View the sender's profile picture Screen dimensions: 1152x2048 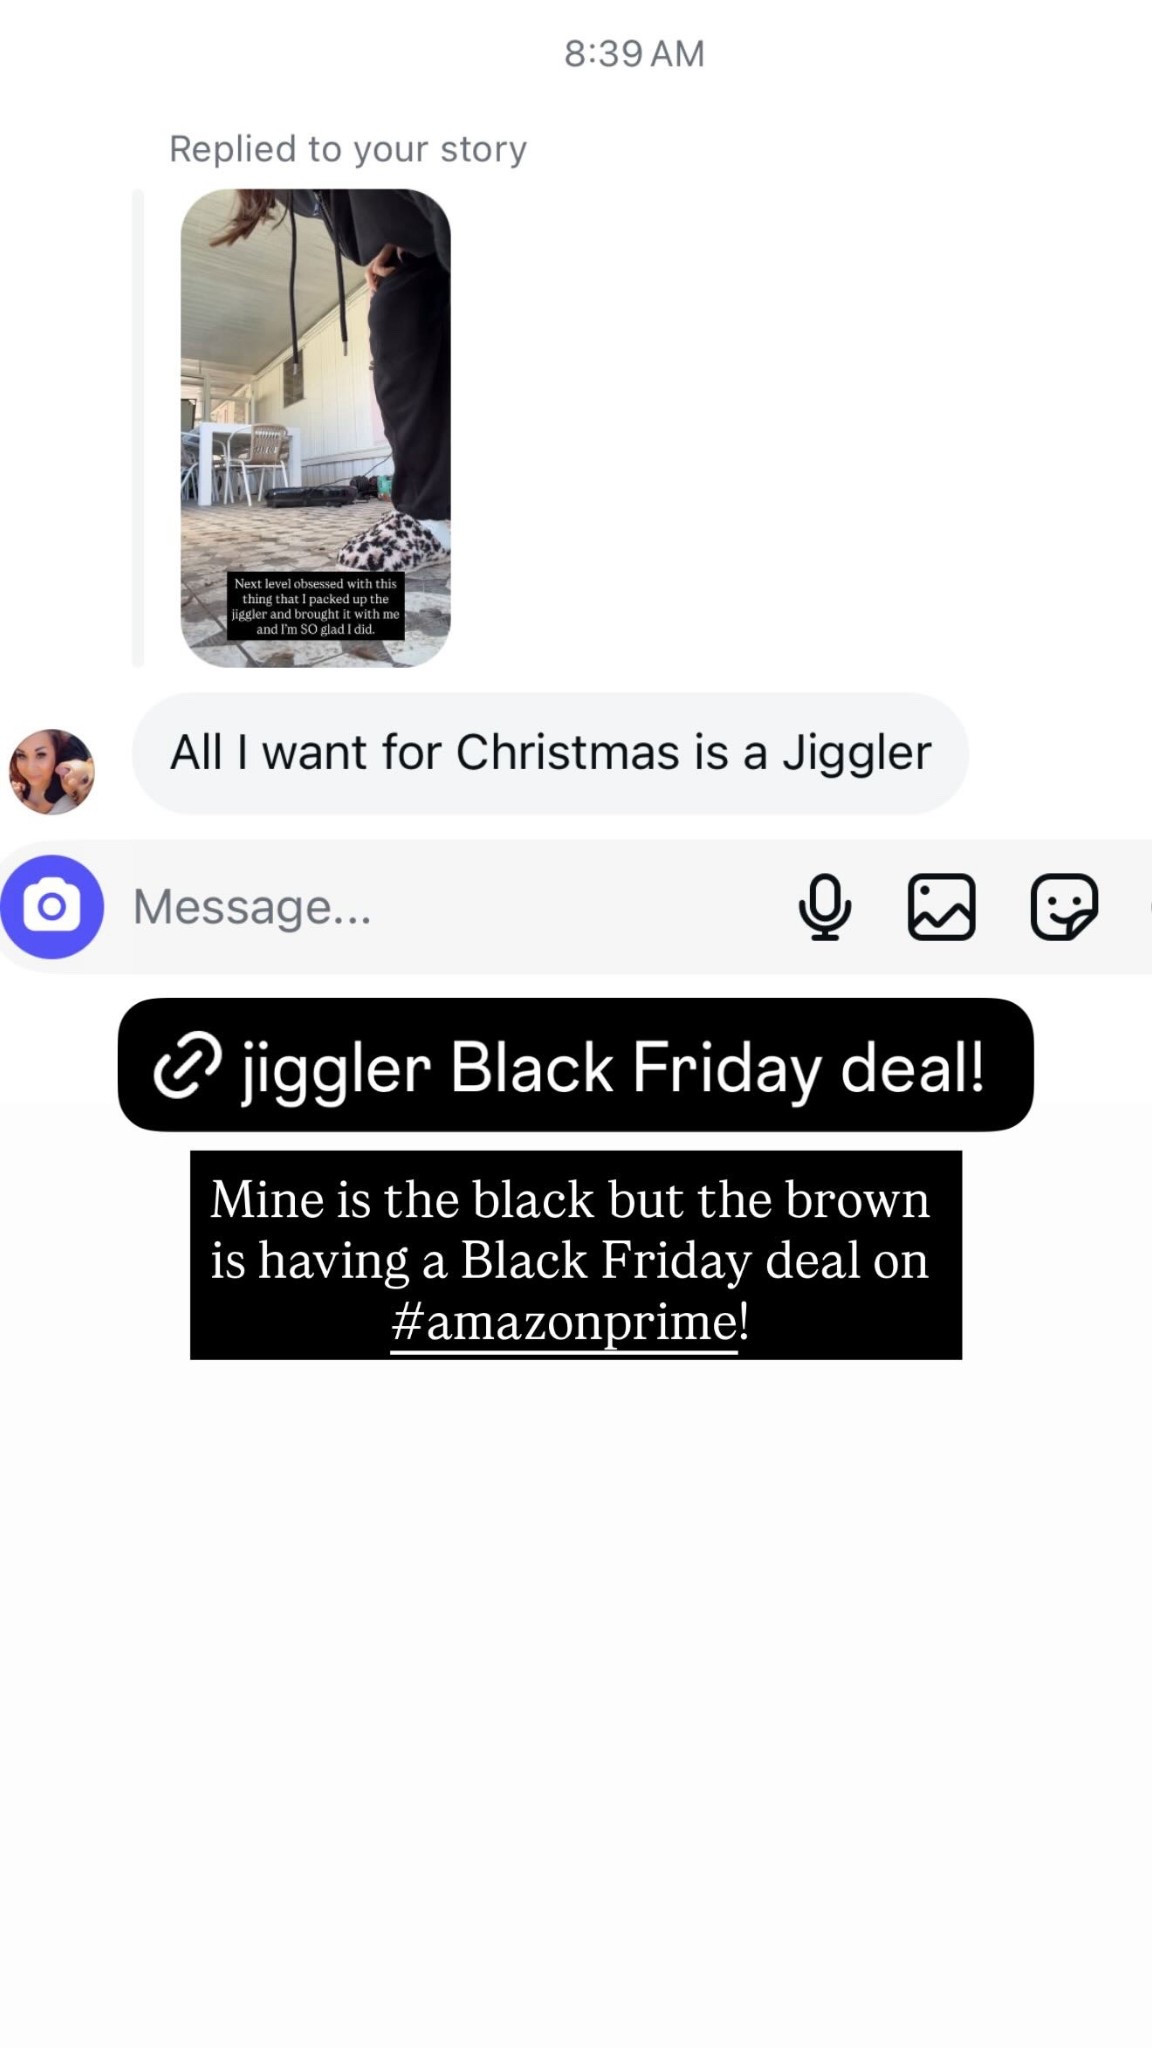coord(52,771)
